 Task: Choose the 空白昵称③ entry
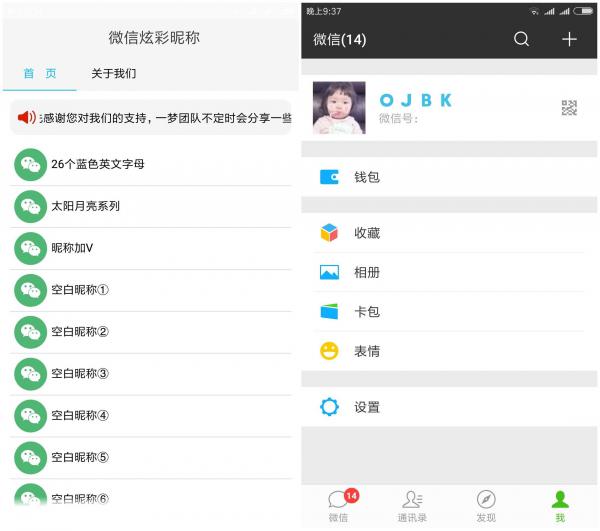[151, 374]
